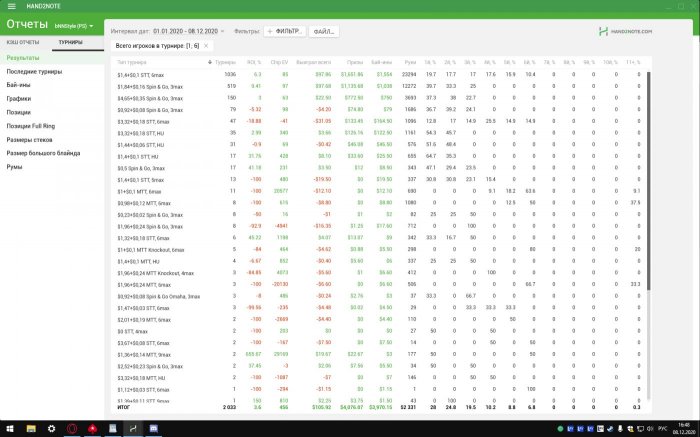Show the Графики report
This screenshot has height=437, width=700.
pyautogui.click(x=19, y=99)
